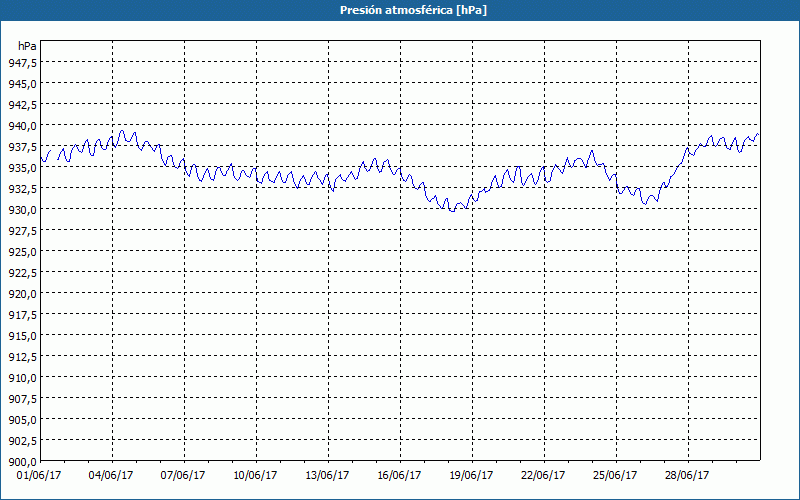Select the 932,5 y-axis label
Viewport: 800px width, 500px height.
22,188
